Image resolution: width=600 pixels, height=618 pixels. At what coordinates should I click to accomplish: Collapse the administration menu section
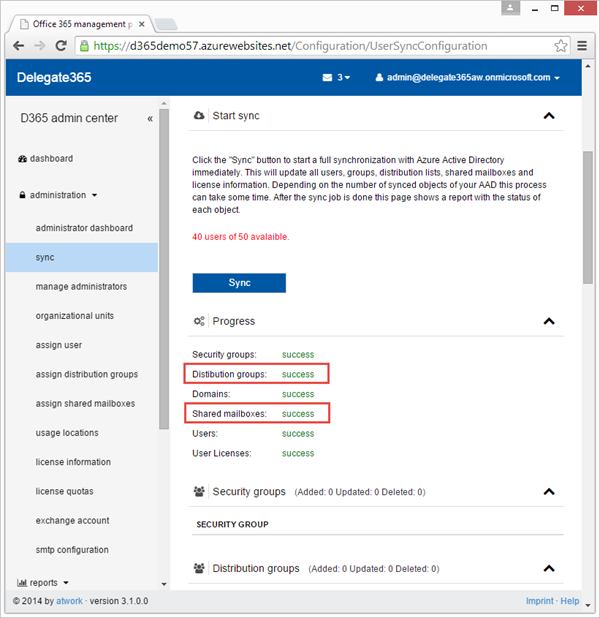click(x=58, y=195)
